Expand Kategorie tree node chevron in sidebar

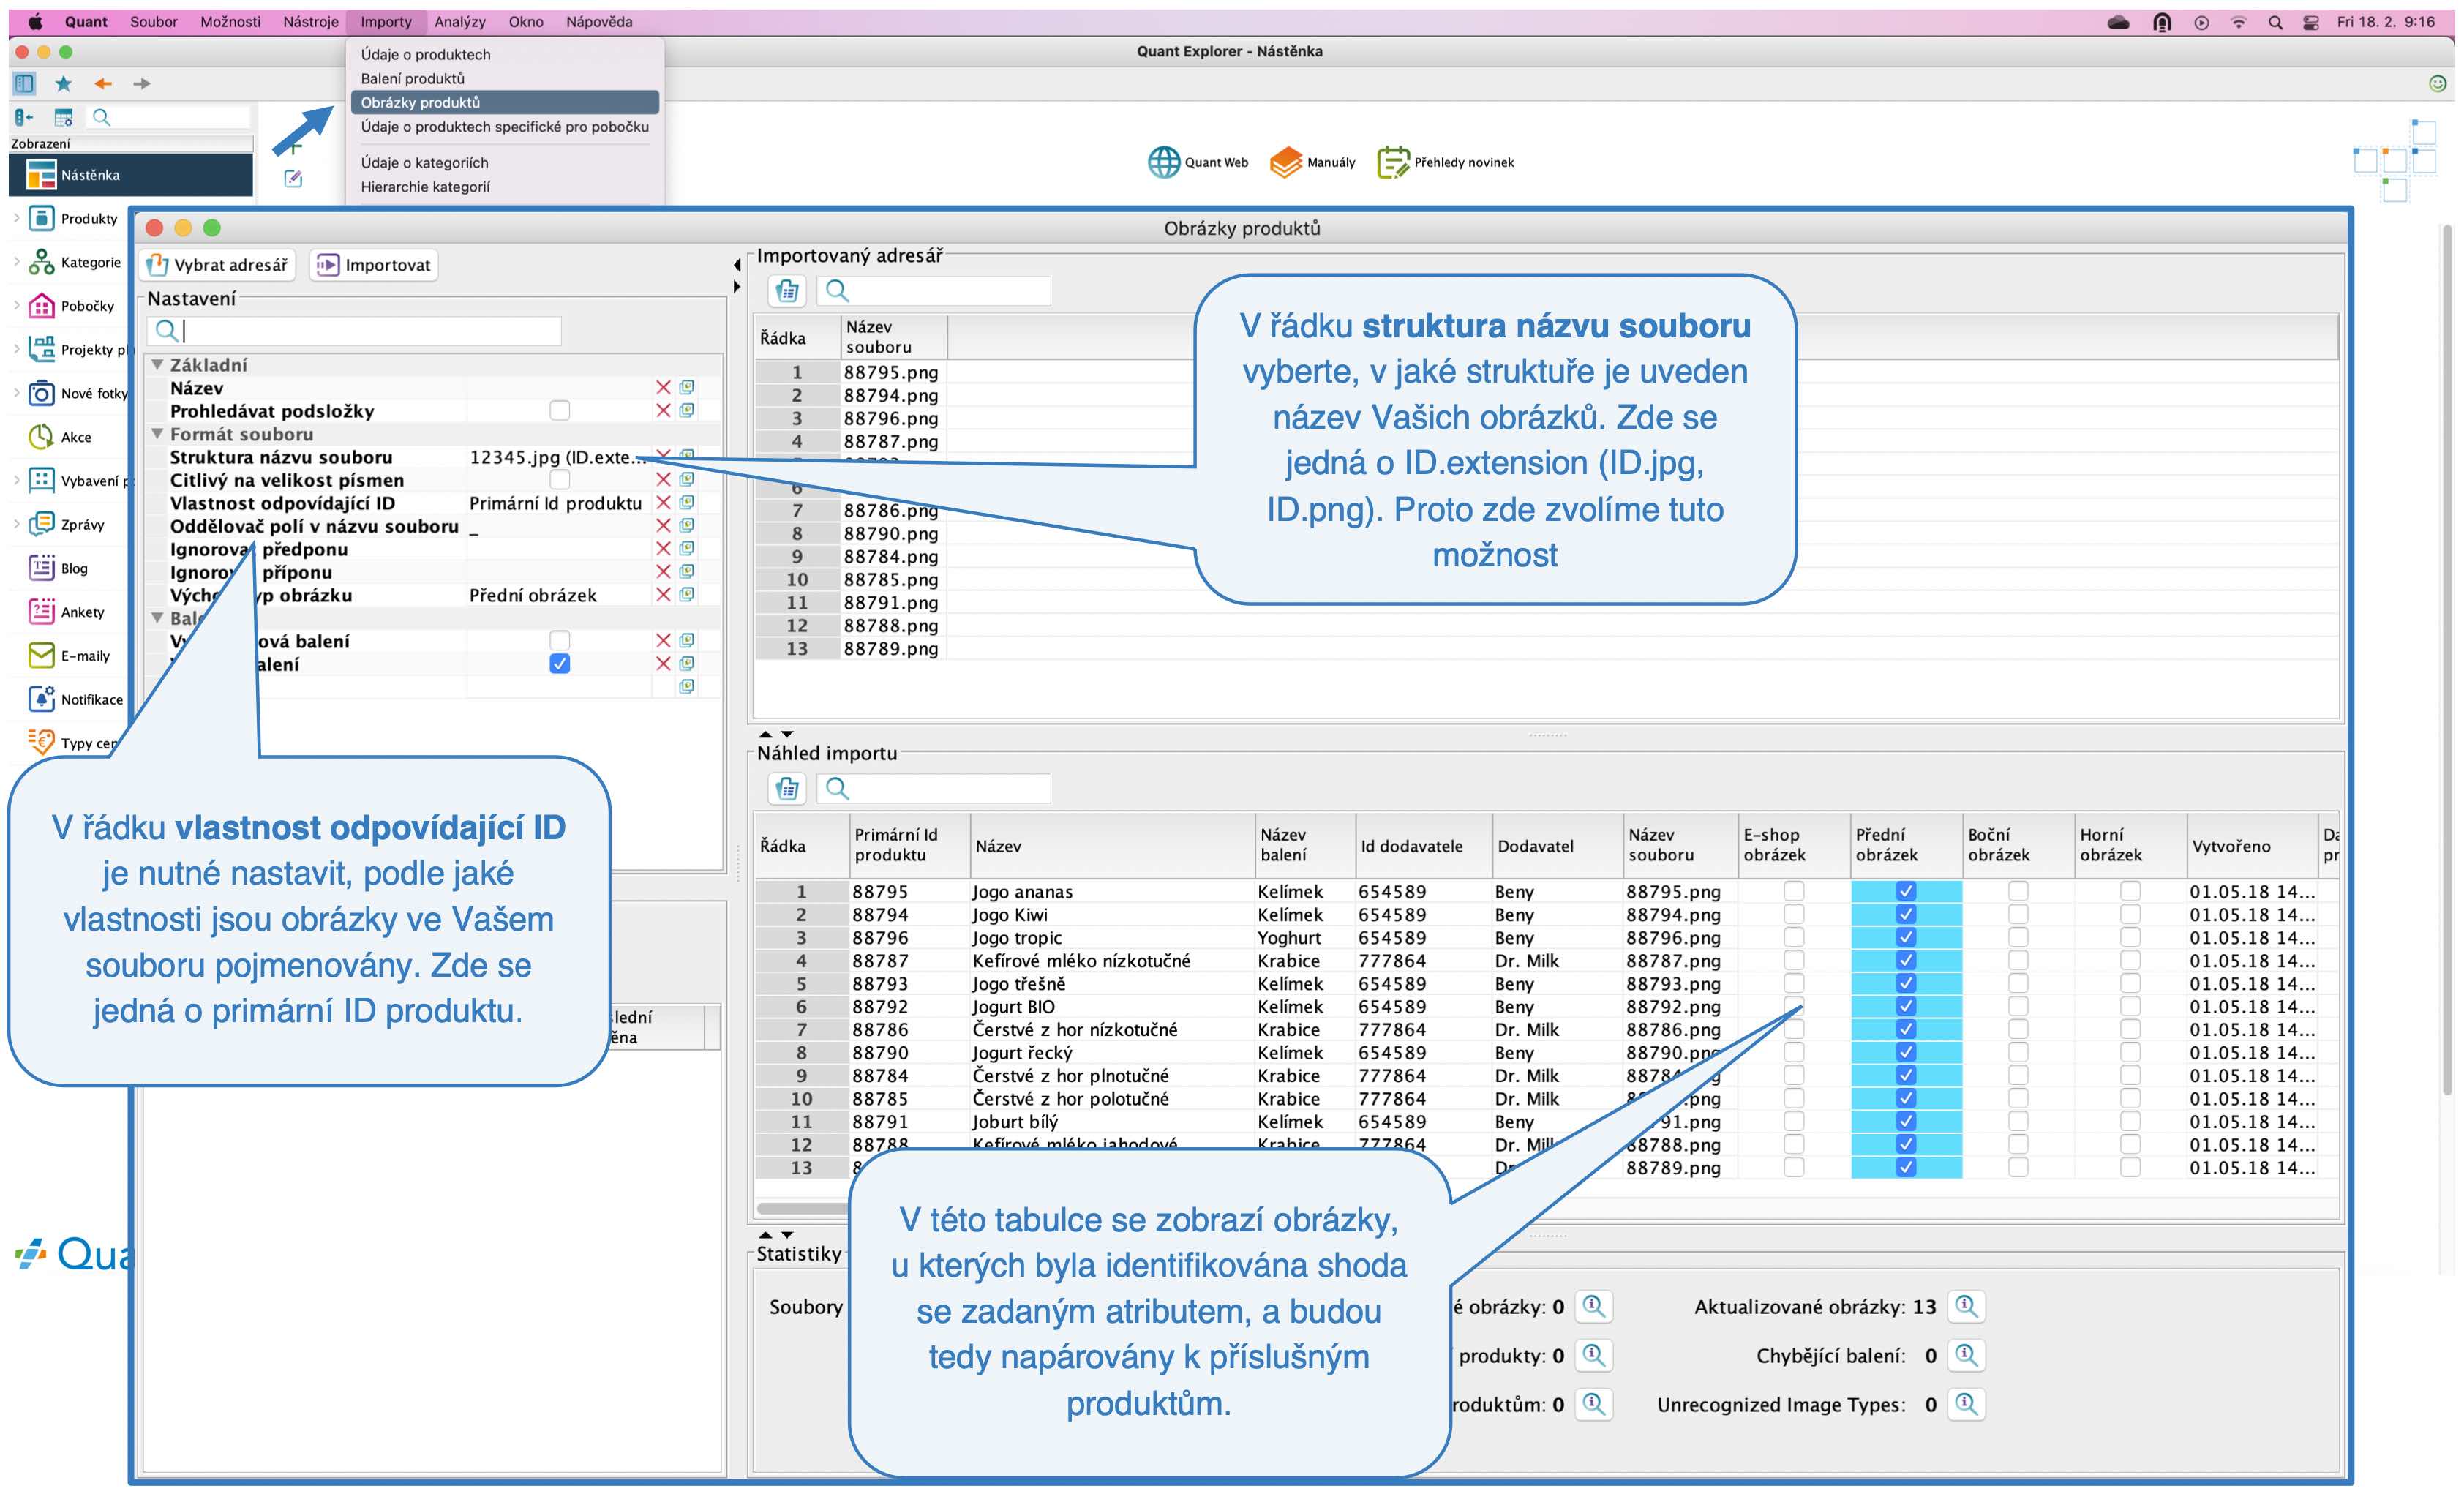(16, 262)
